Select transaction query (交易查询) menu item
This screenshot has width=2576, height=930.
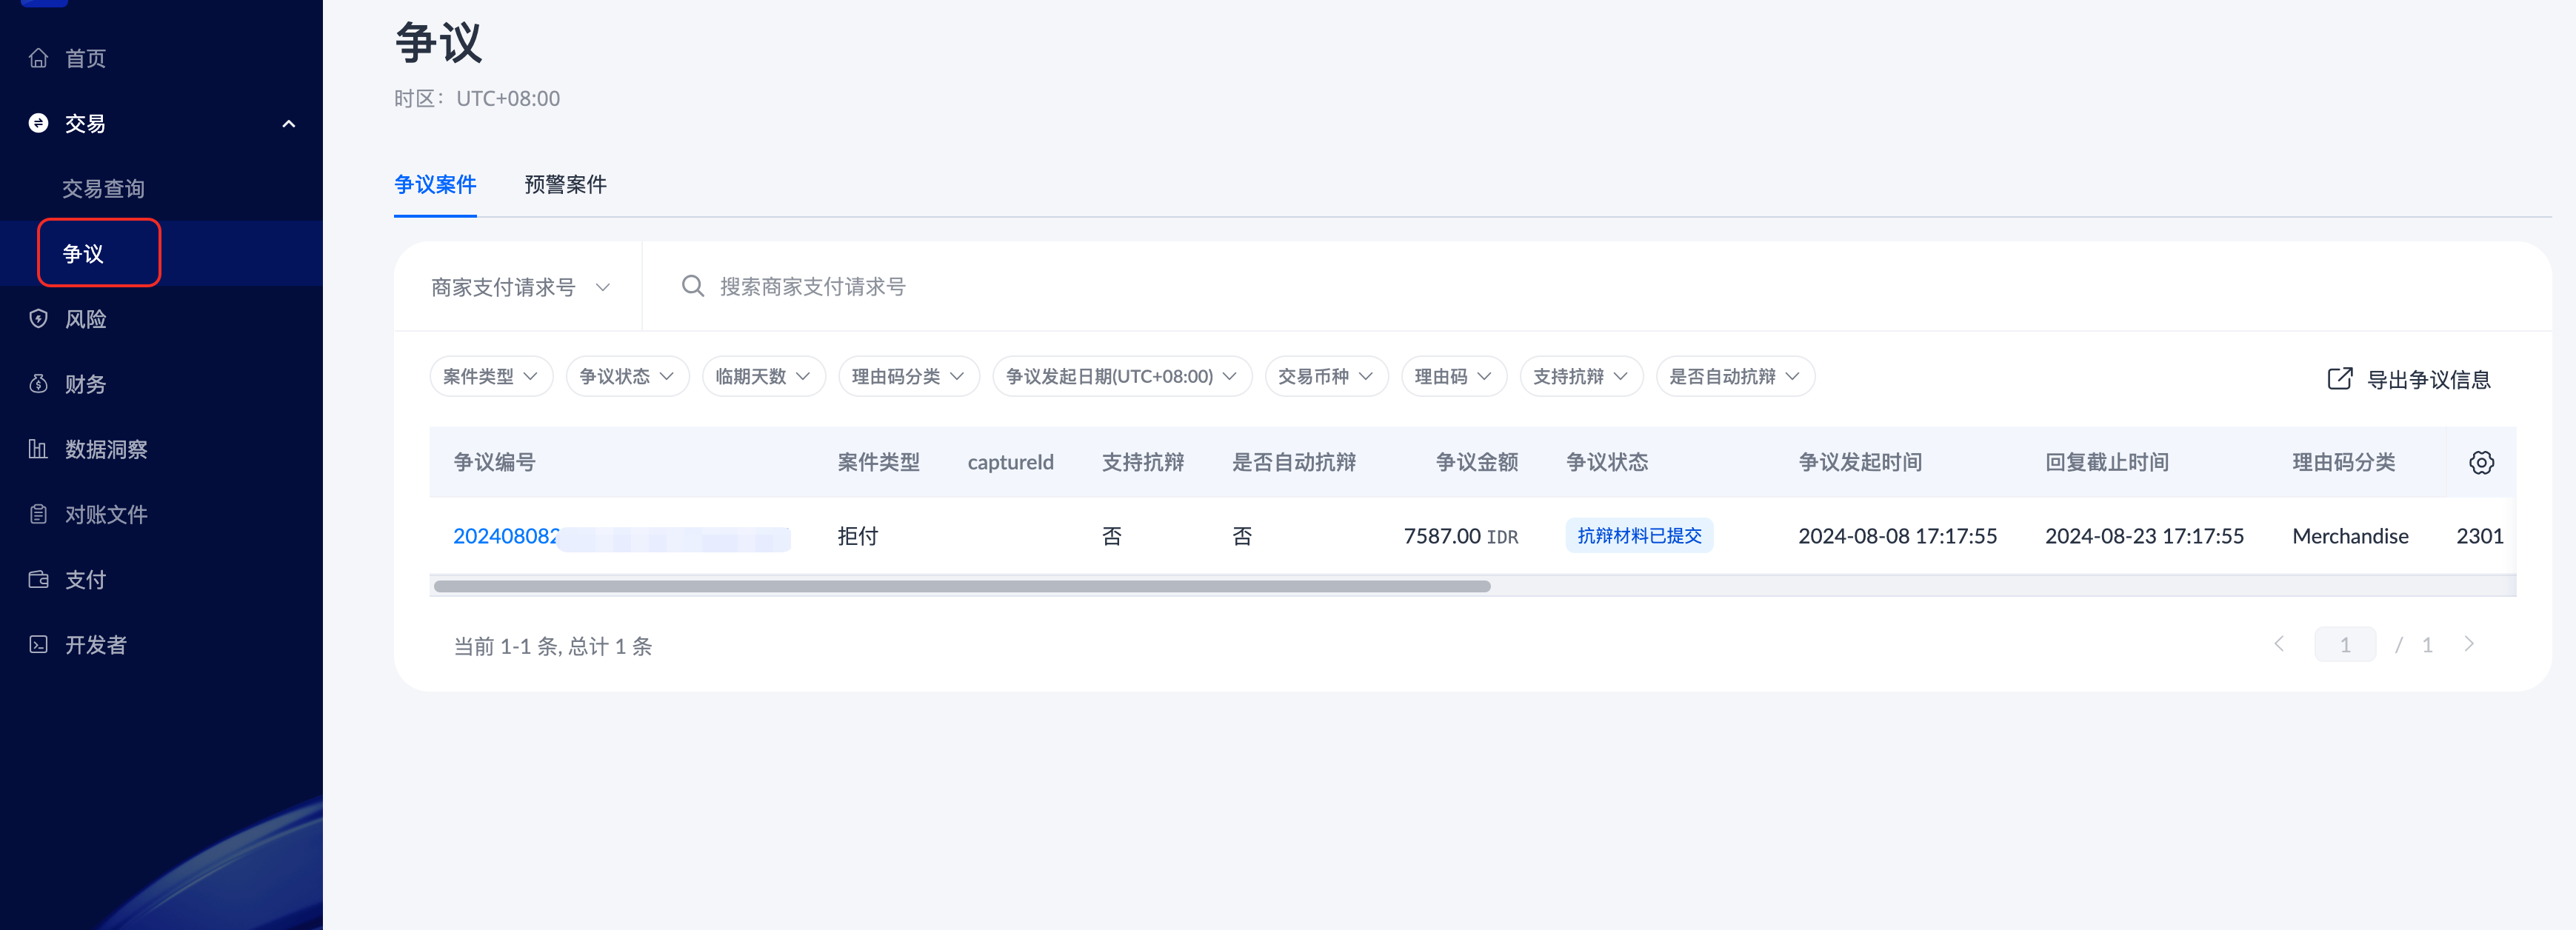103,189
